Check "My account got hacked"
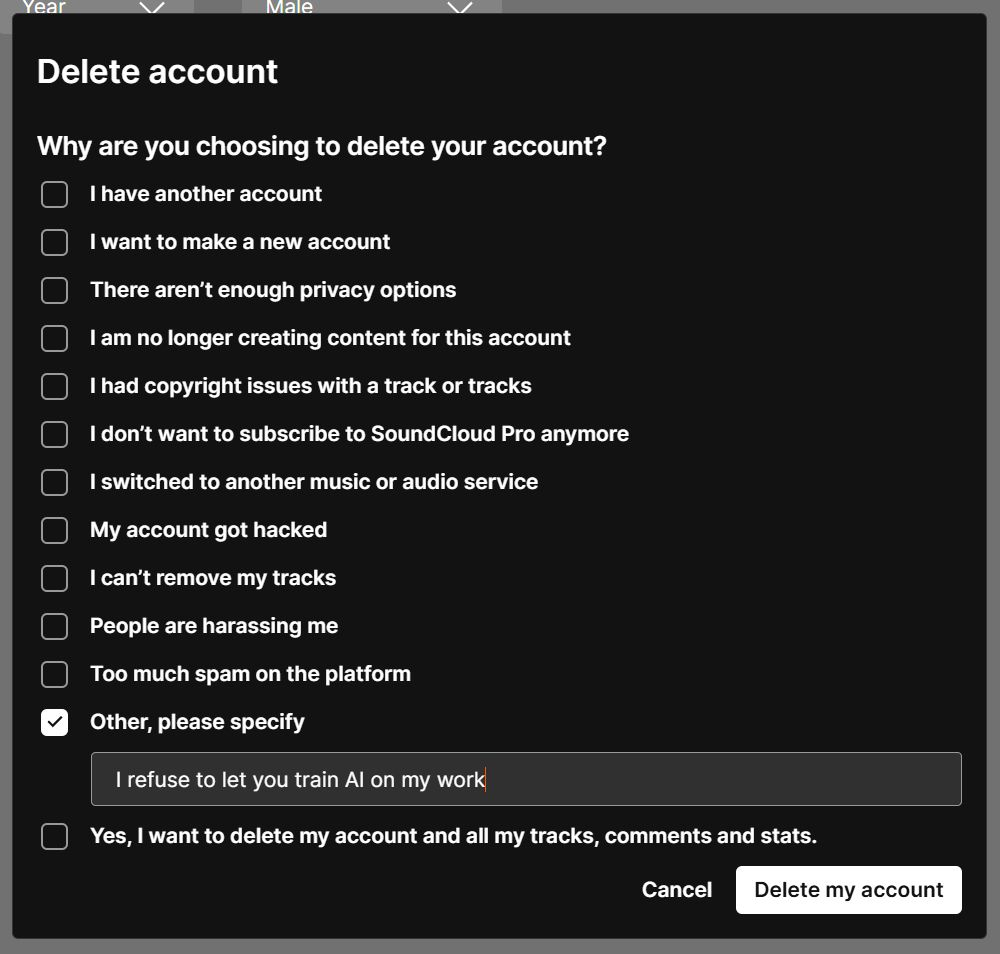Screen dimensions: 1000x954 click(x=54, y=530)
